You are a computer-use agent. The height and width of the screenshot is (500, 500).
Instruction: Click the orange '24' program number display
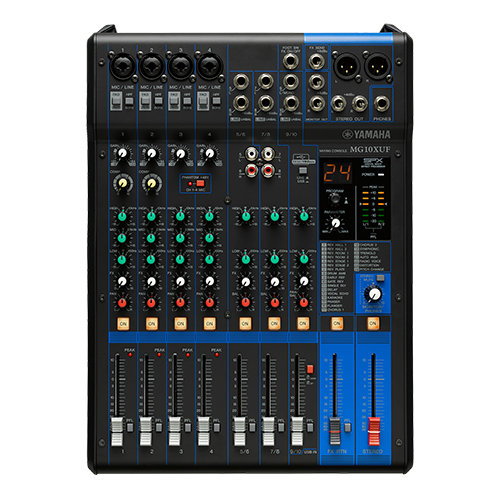(x=337, y=173)
